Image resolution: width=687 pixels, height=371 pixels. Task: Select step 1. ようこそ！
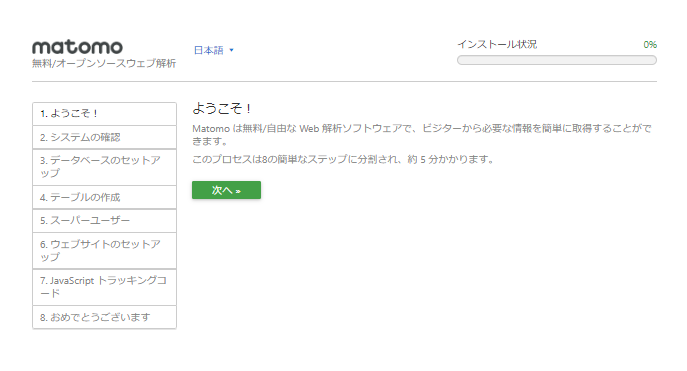pyautogui.click(x=104, y=114)
